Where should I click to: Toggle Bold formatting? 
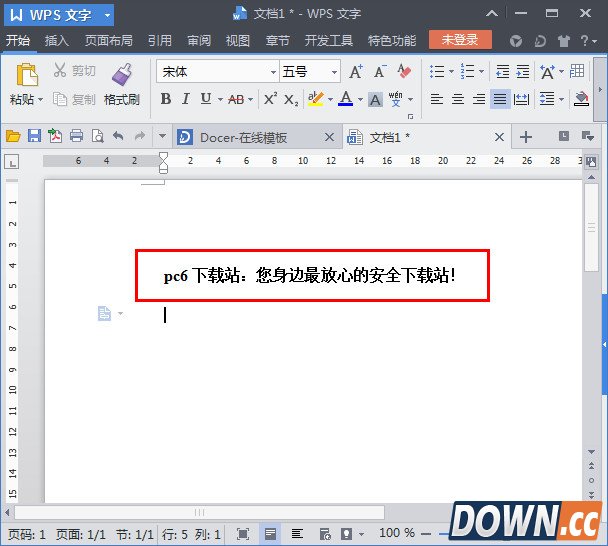[x=166, y=99]
